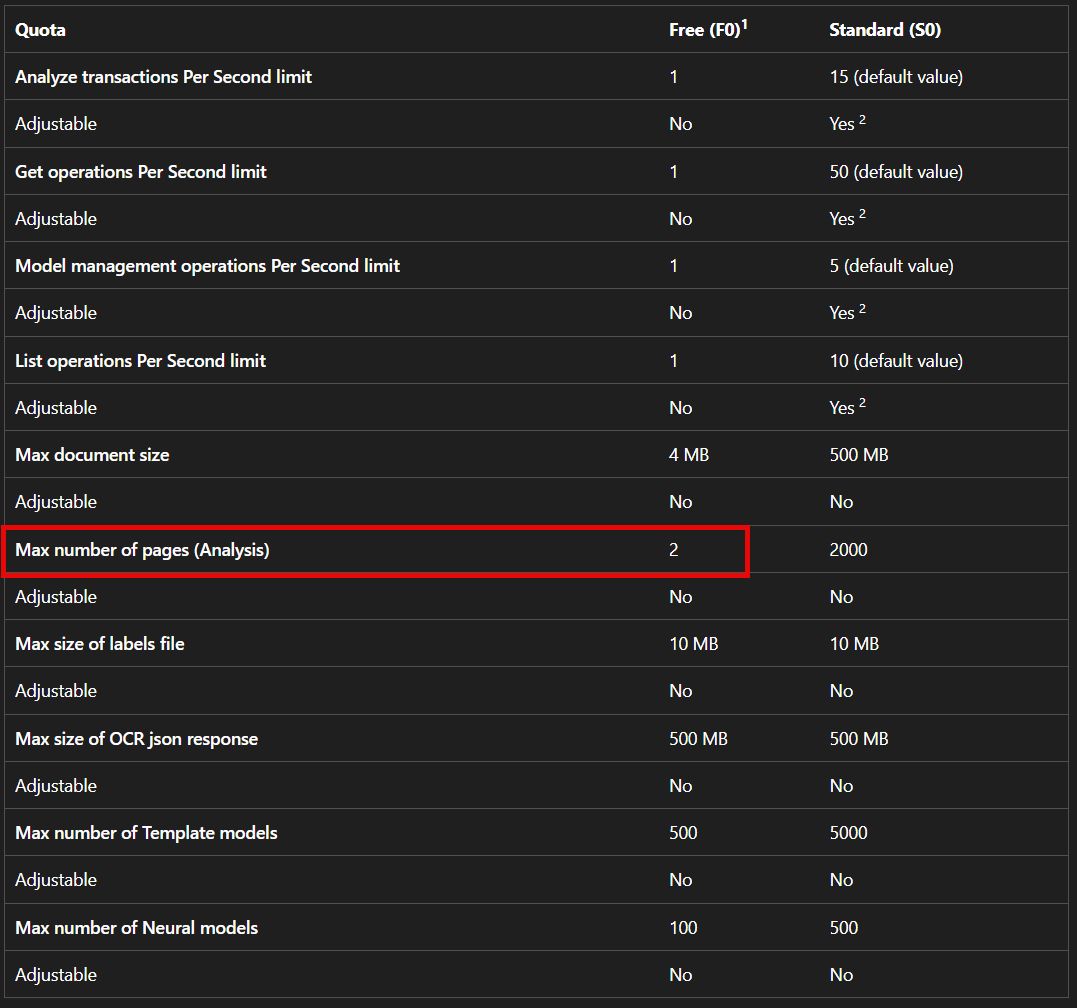
Task: Click the 10 (default value) cell
Action: click(895, 361)
